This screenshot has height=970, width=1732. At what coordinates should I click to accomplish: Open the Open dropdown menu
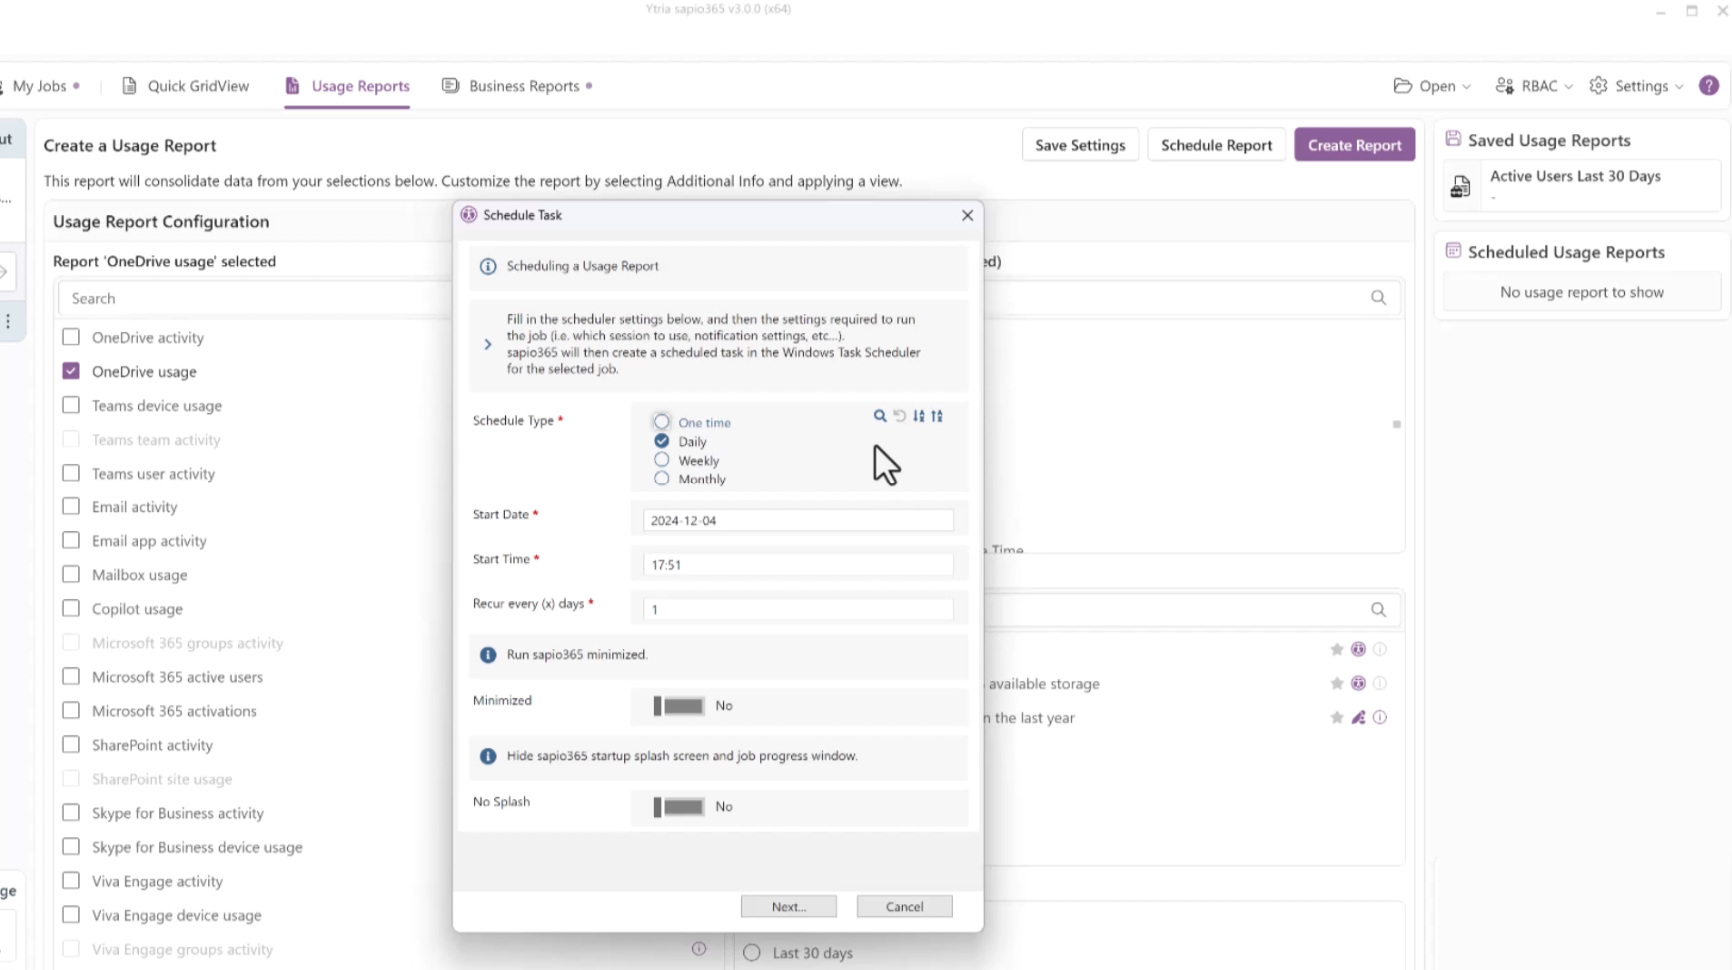tap(1432, 86)
